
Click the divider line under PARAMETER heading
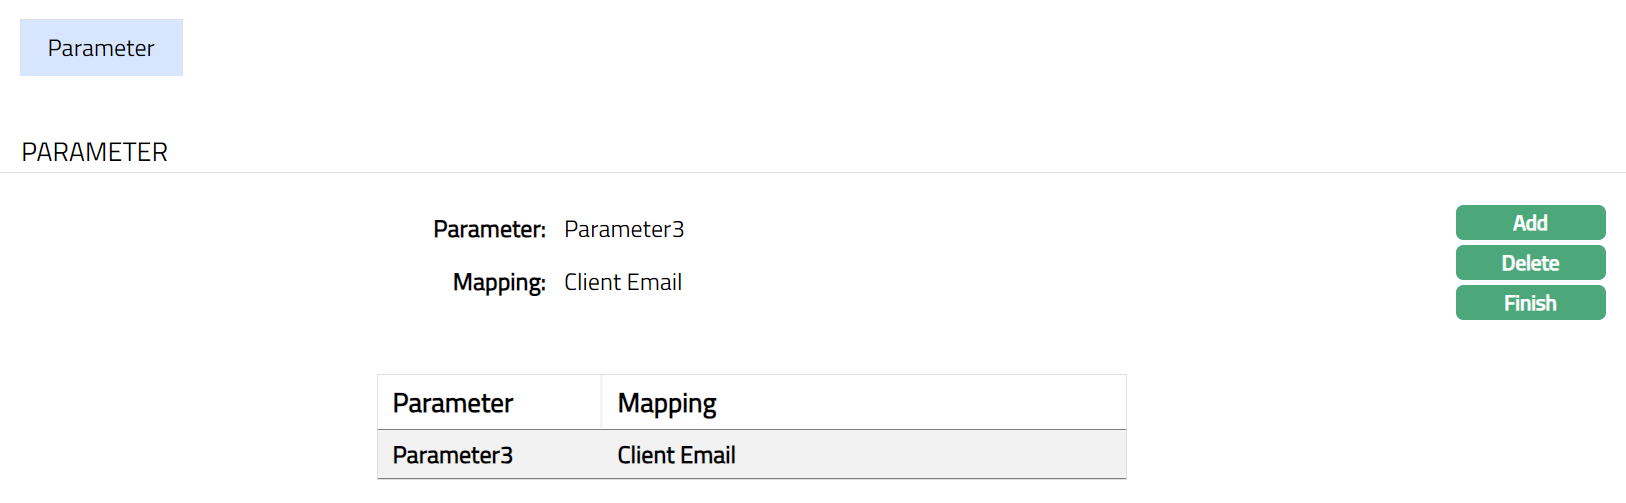[x=813, y=173]
